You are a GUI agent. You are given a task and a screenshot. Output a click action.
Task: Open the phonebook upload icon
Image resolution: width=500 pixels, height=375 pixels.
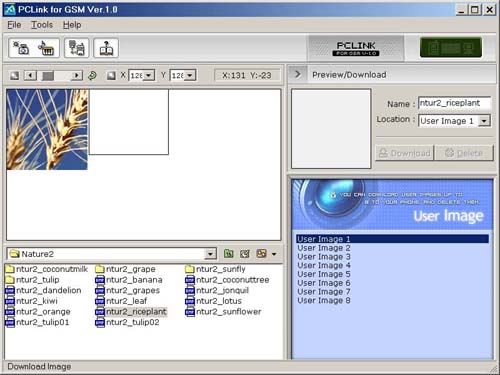[x=106, y=48]
